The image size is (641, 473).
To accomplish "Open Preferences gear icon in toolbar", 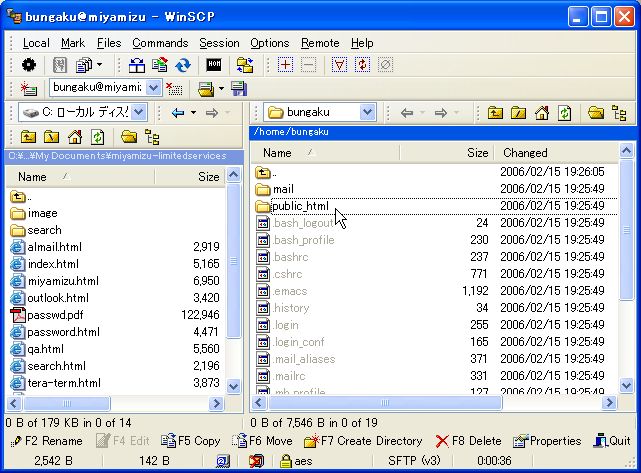I will coord(29,65).
